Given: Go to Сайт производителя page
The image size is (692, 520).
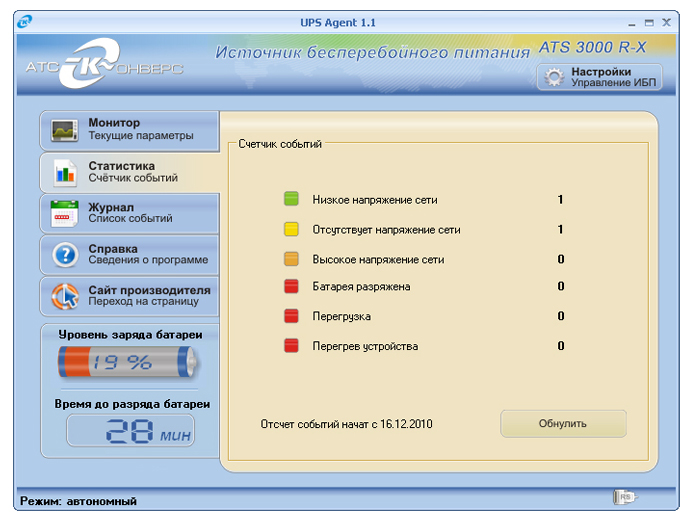Looking at the screenshot, I should 130,297.
